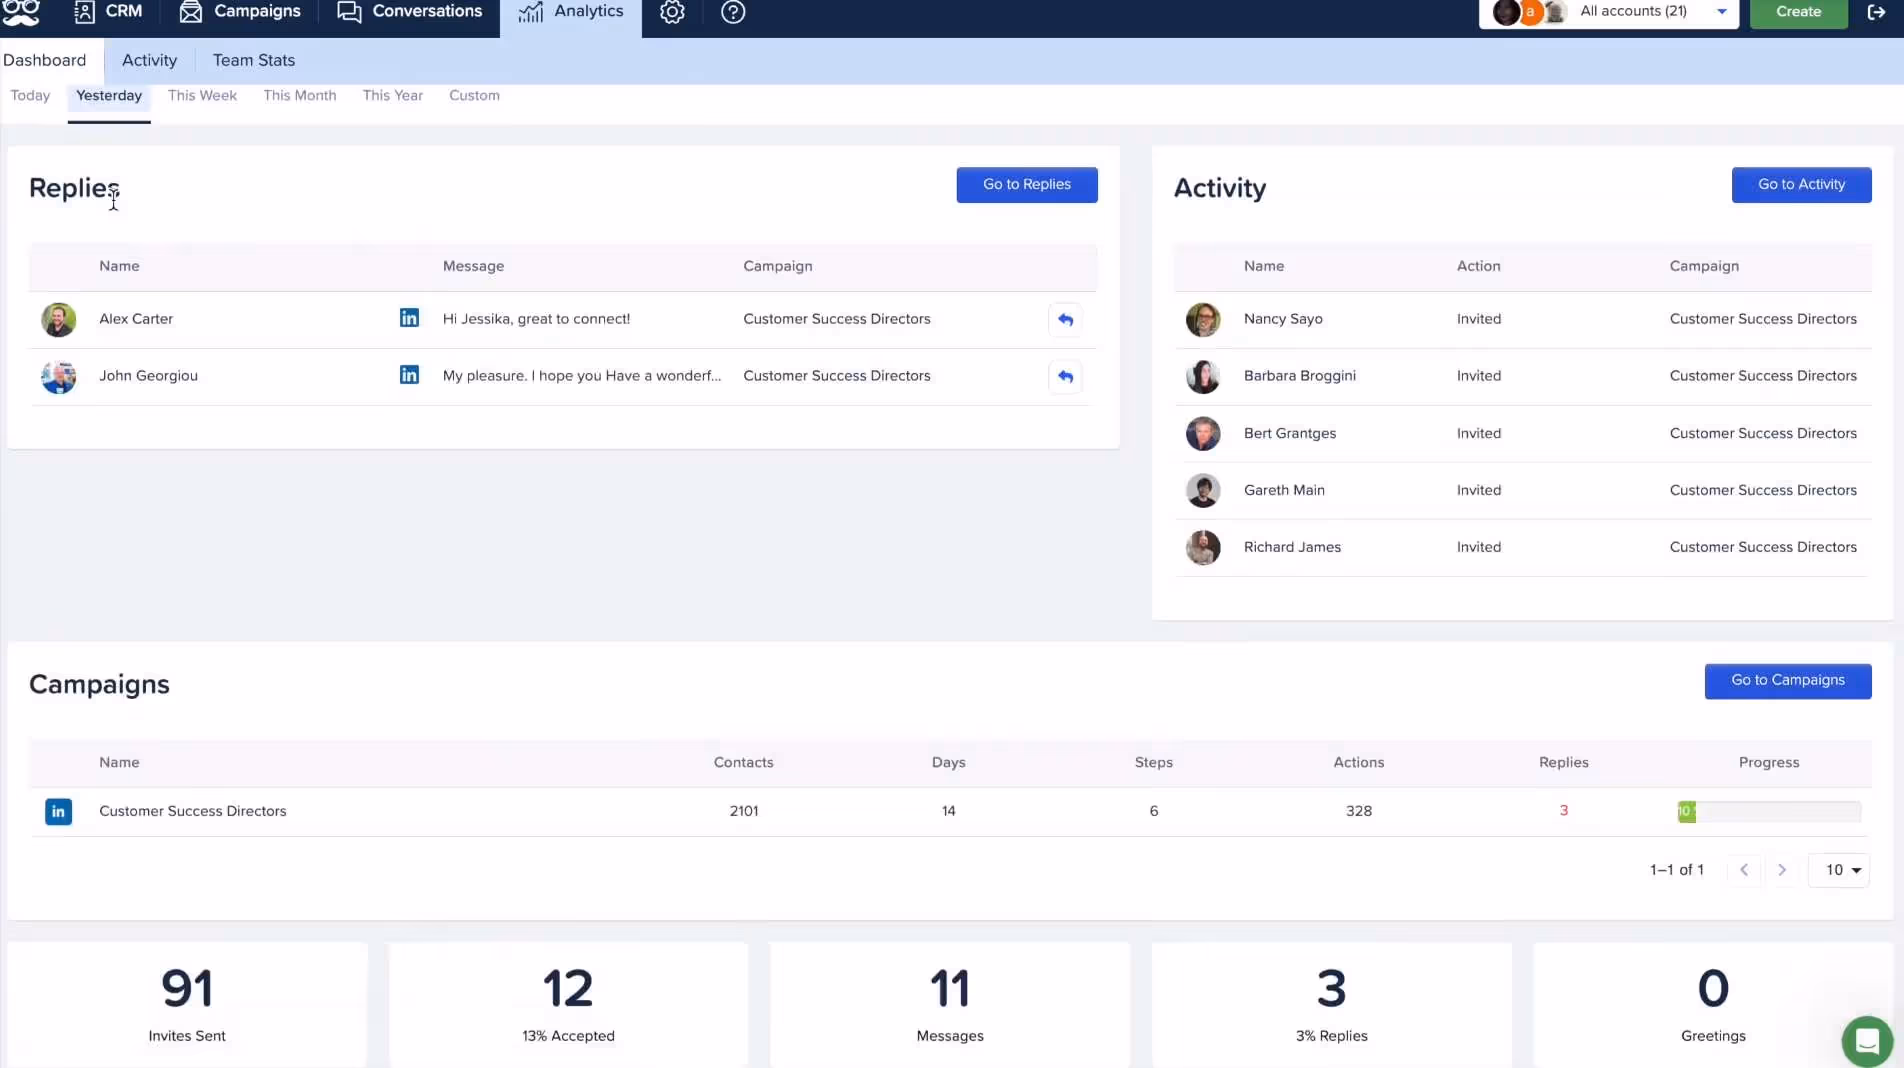
Task: Click the Customer Success Directors progress bar
Action: pos(1768,811)
